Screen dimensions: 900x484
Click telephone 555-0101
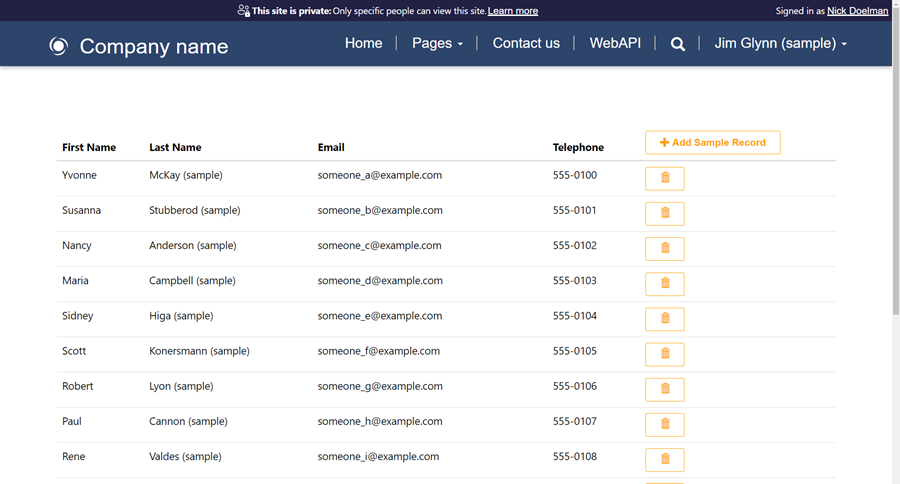(x=575, y=210)
